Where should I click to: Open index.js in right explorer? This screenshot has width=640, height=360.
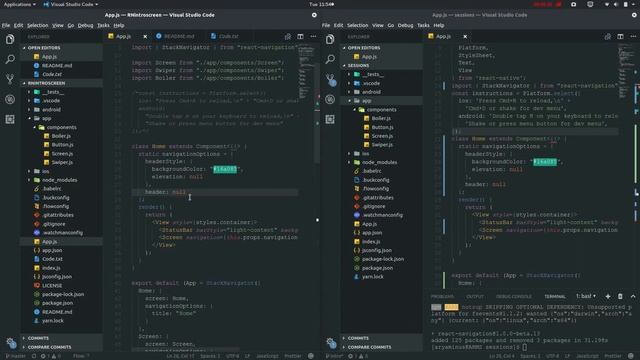click(x=371, y=242)
